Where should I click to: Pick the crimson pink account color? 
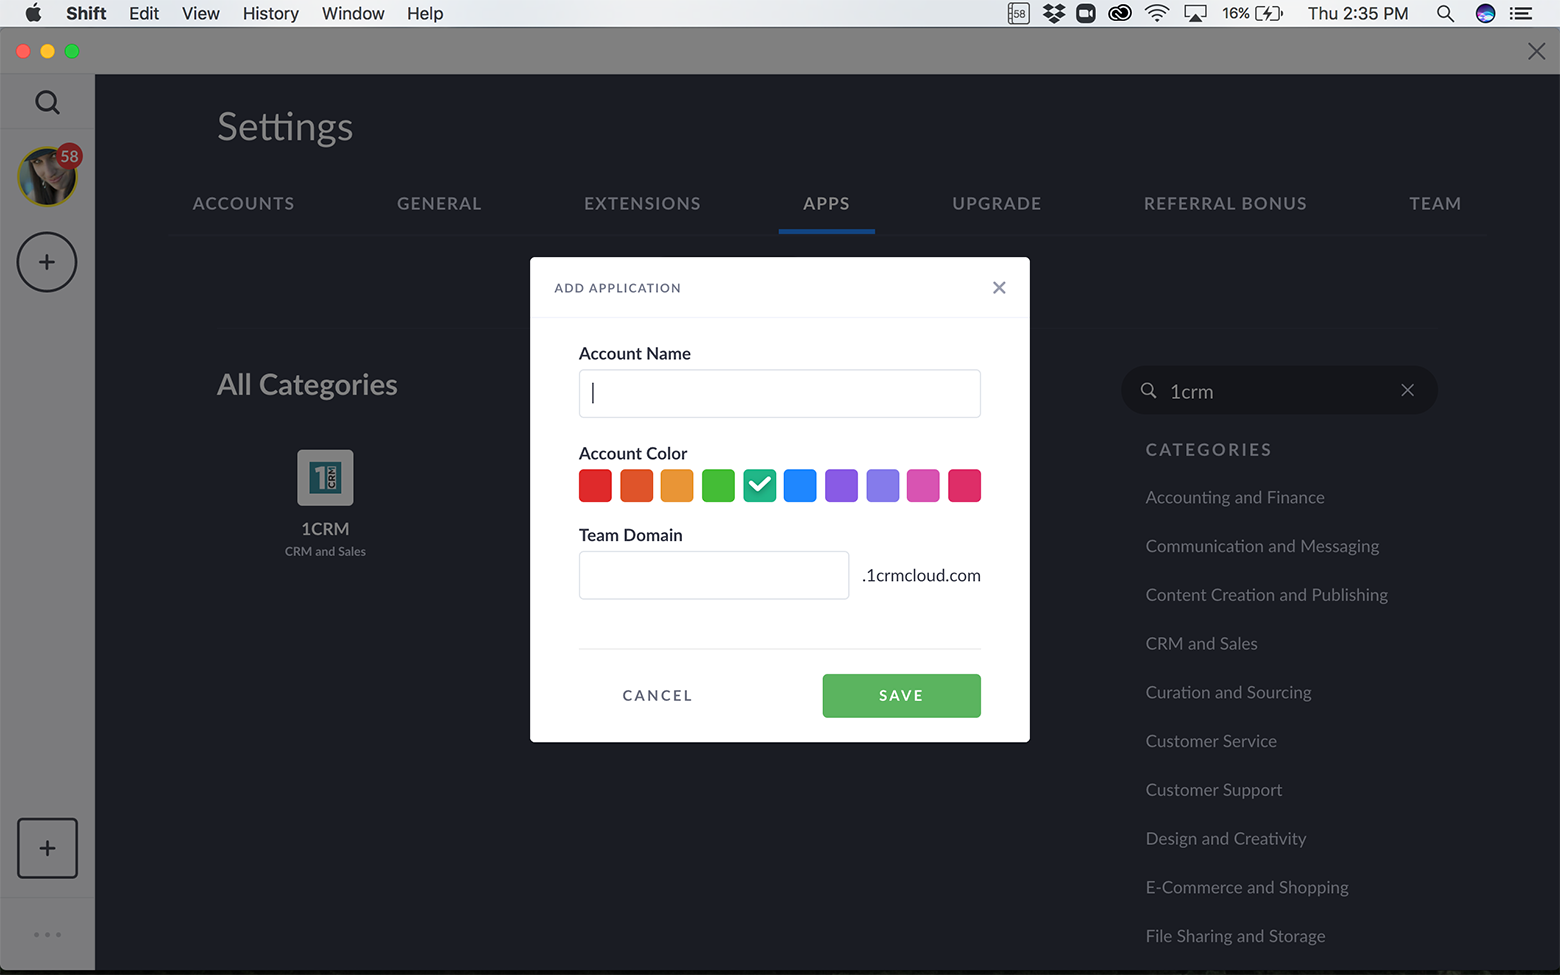point(964,485)
